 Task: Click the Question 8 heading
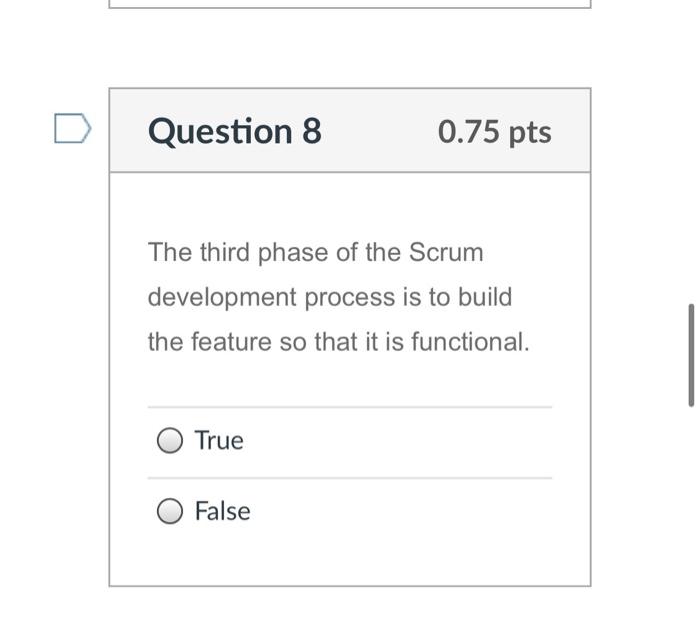click(235, 132)
